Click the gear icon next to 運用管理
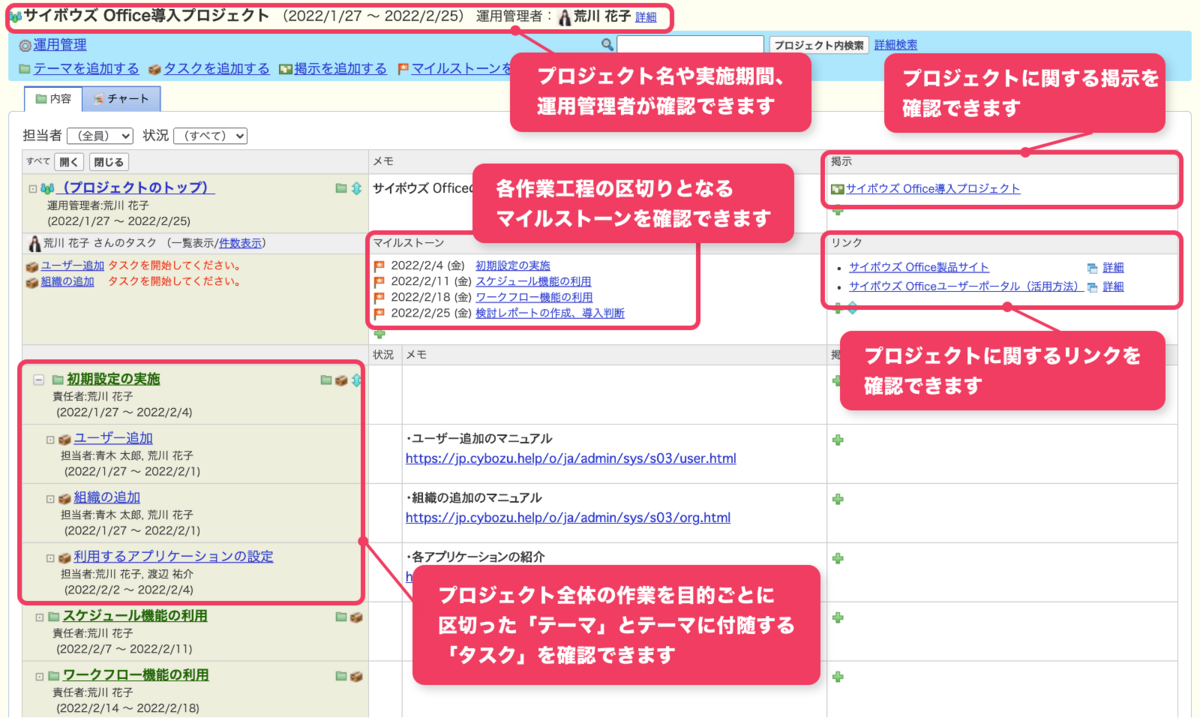 tap(25, 45)
